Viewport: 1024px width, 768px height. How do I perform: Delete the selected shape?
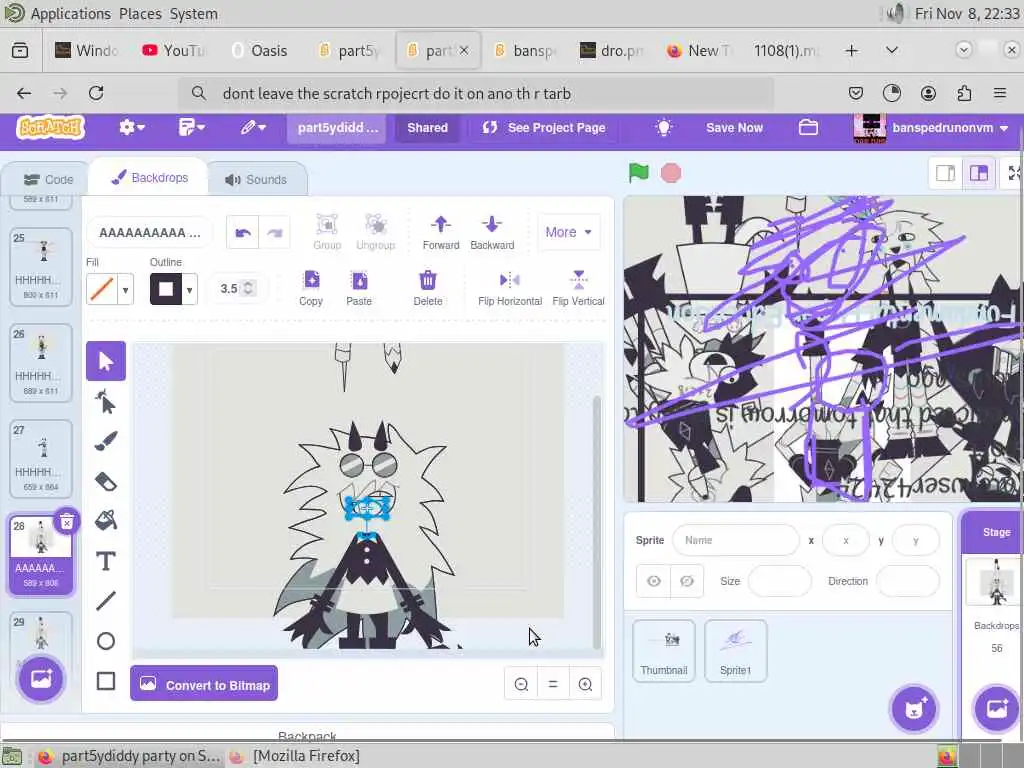pyautogui.click(x=428, y=288)
